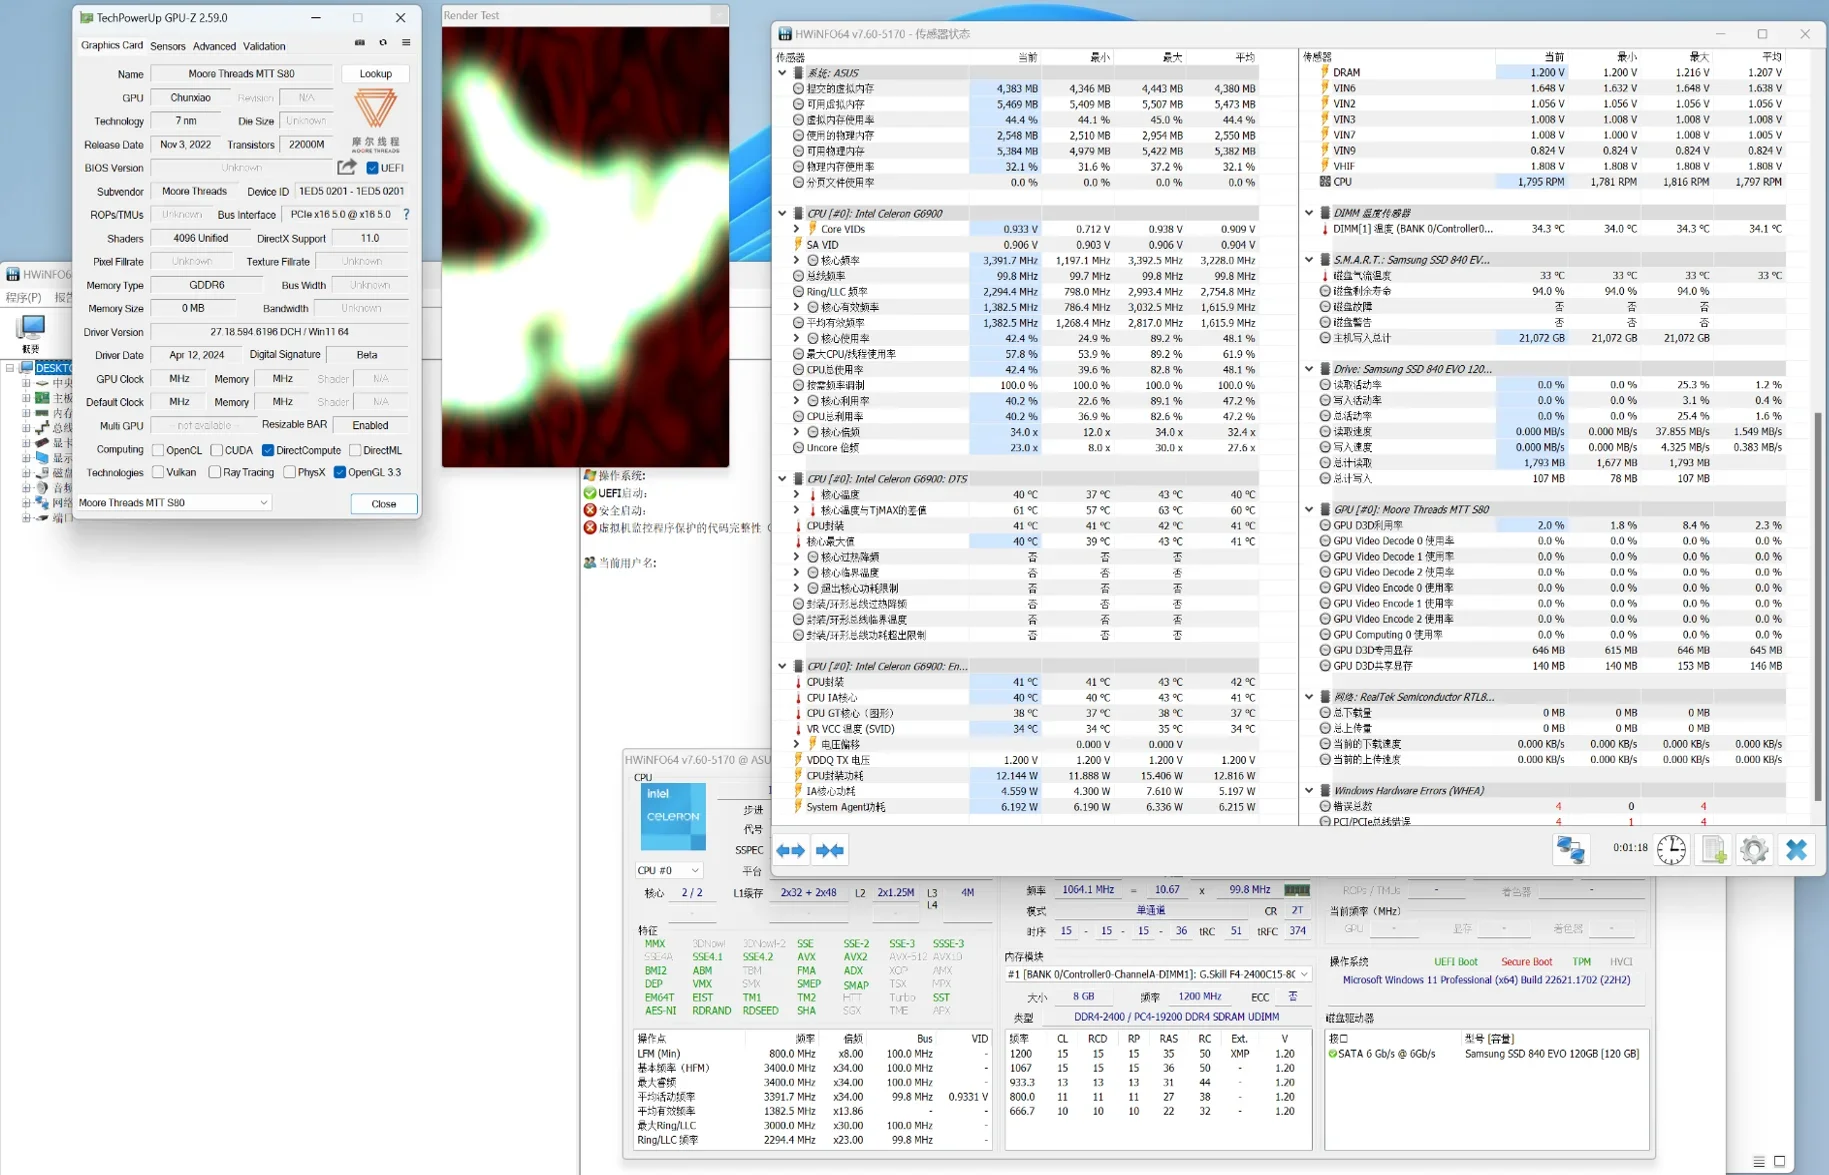
Task: Open HWiNFO sensor settings gear icon
Action: click(x=1754, y=849)
